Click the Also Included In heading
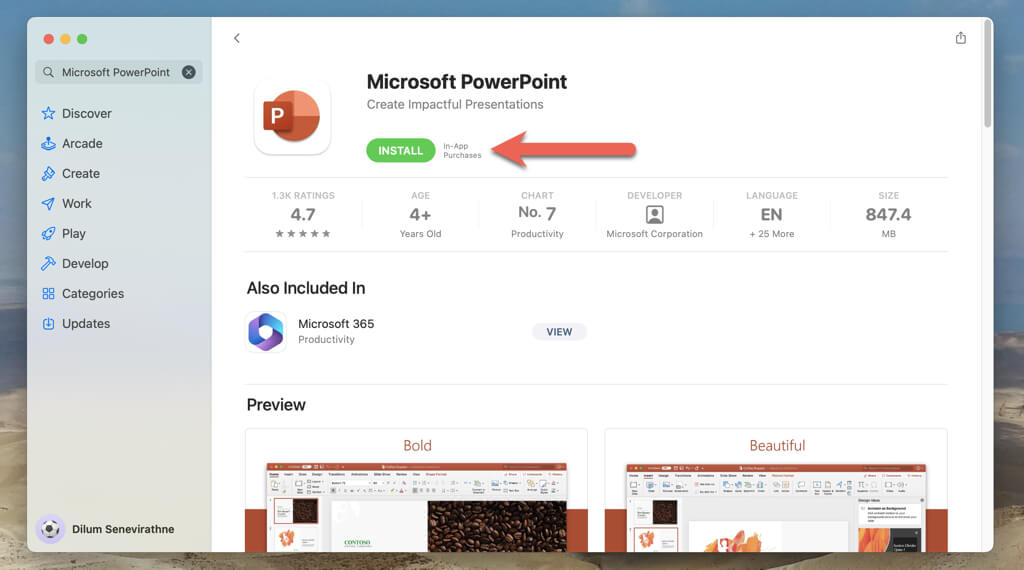The image size is (1024, 570). pyautogui.click(x=306, y=288)
